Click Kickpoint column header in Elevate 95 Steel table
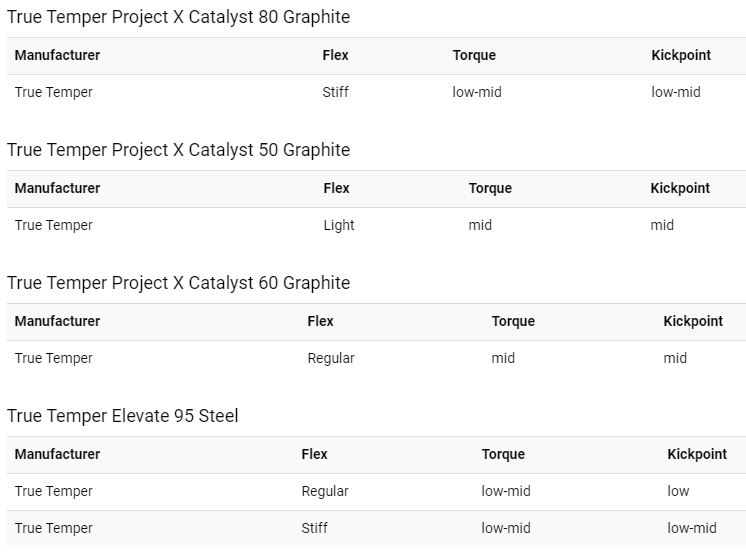This screenshot has height=559, width=746. [697, 454]
